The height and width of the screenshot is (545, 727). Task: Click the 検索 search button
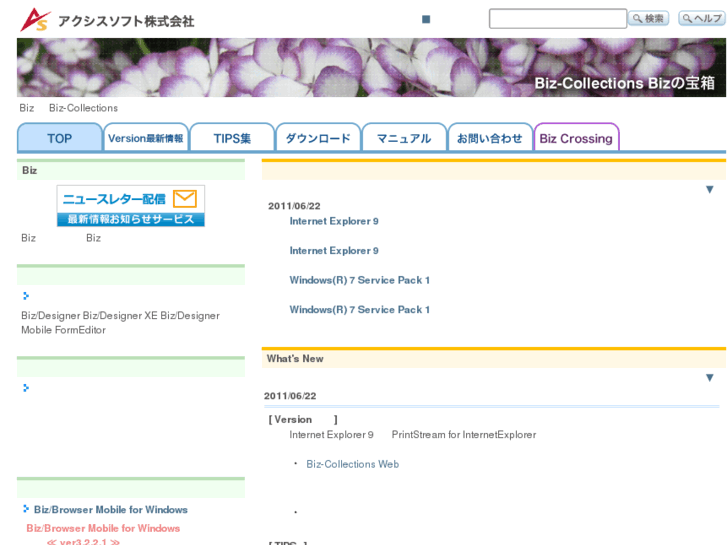click(649, 18)
